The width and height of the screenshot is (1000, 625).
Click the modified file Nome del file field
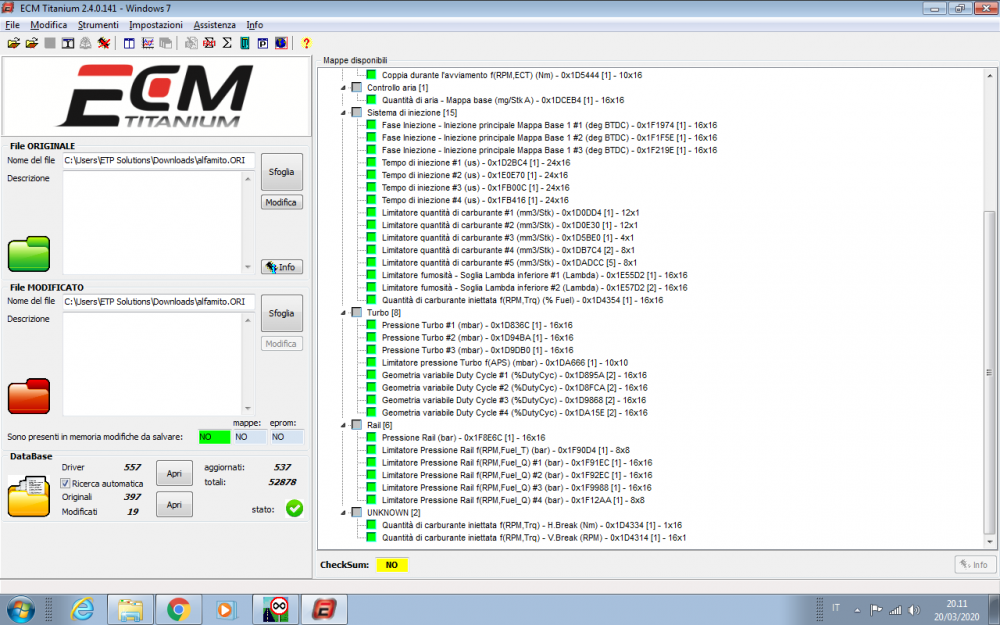click(x=159, y=302)
